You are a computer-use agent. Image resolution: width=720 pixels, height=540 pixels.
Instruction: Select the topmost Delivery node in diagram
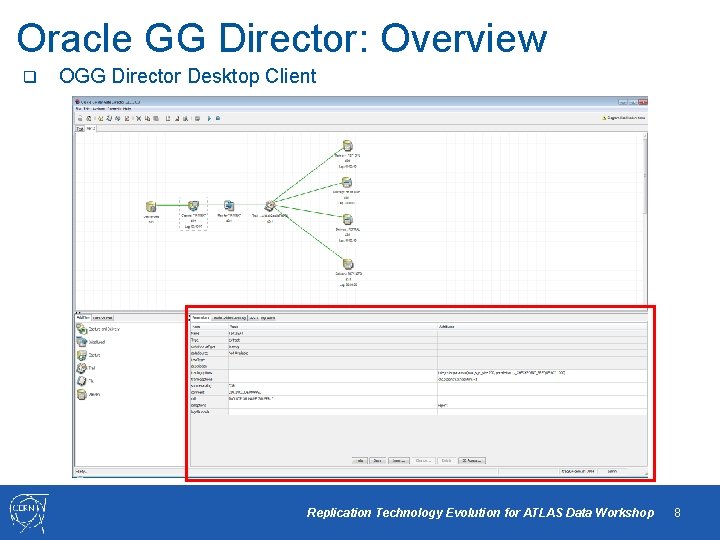tap(348, 146)
